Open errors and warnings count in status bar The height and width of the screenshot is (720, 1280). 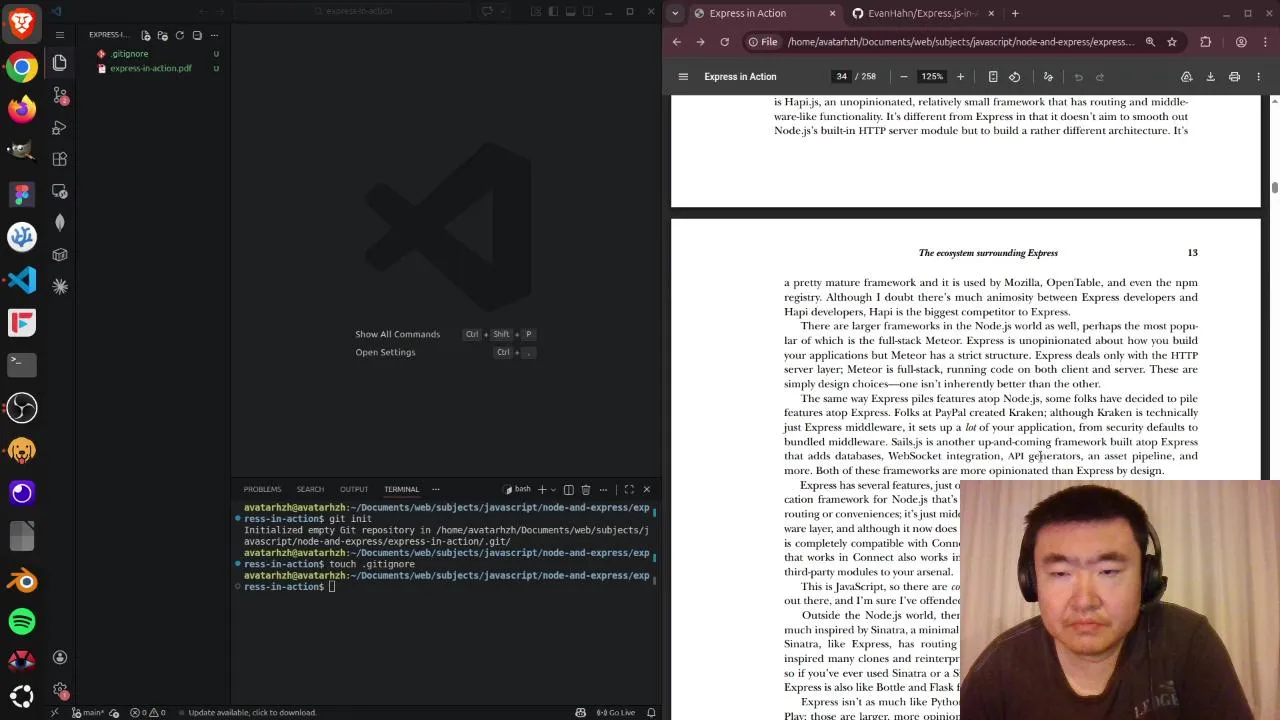147,712
